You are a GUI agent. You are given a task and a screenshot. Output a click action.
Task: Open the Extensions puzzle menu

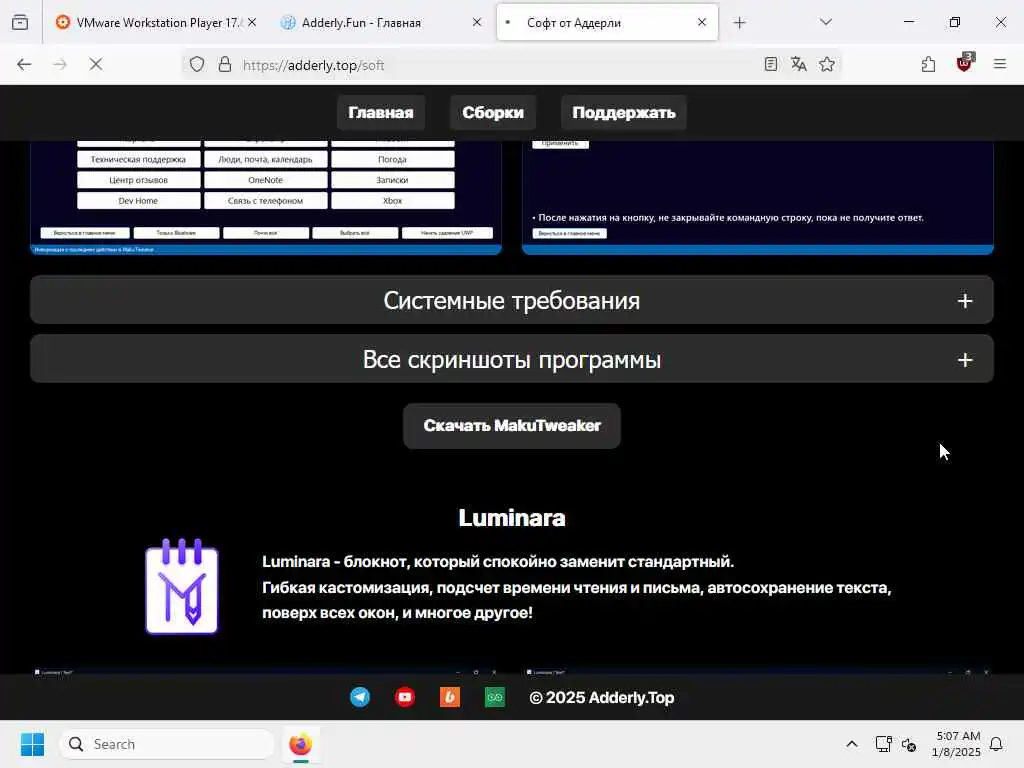(928, 65)
